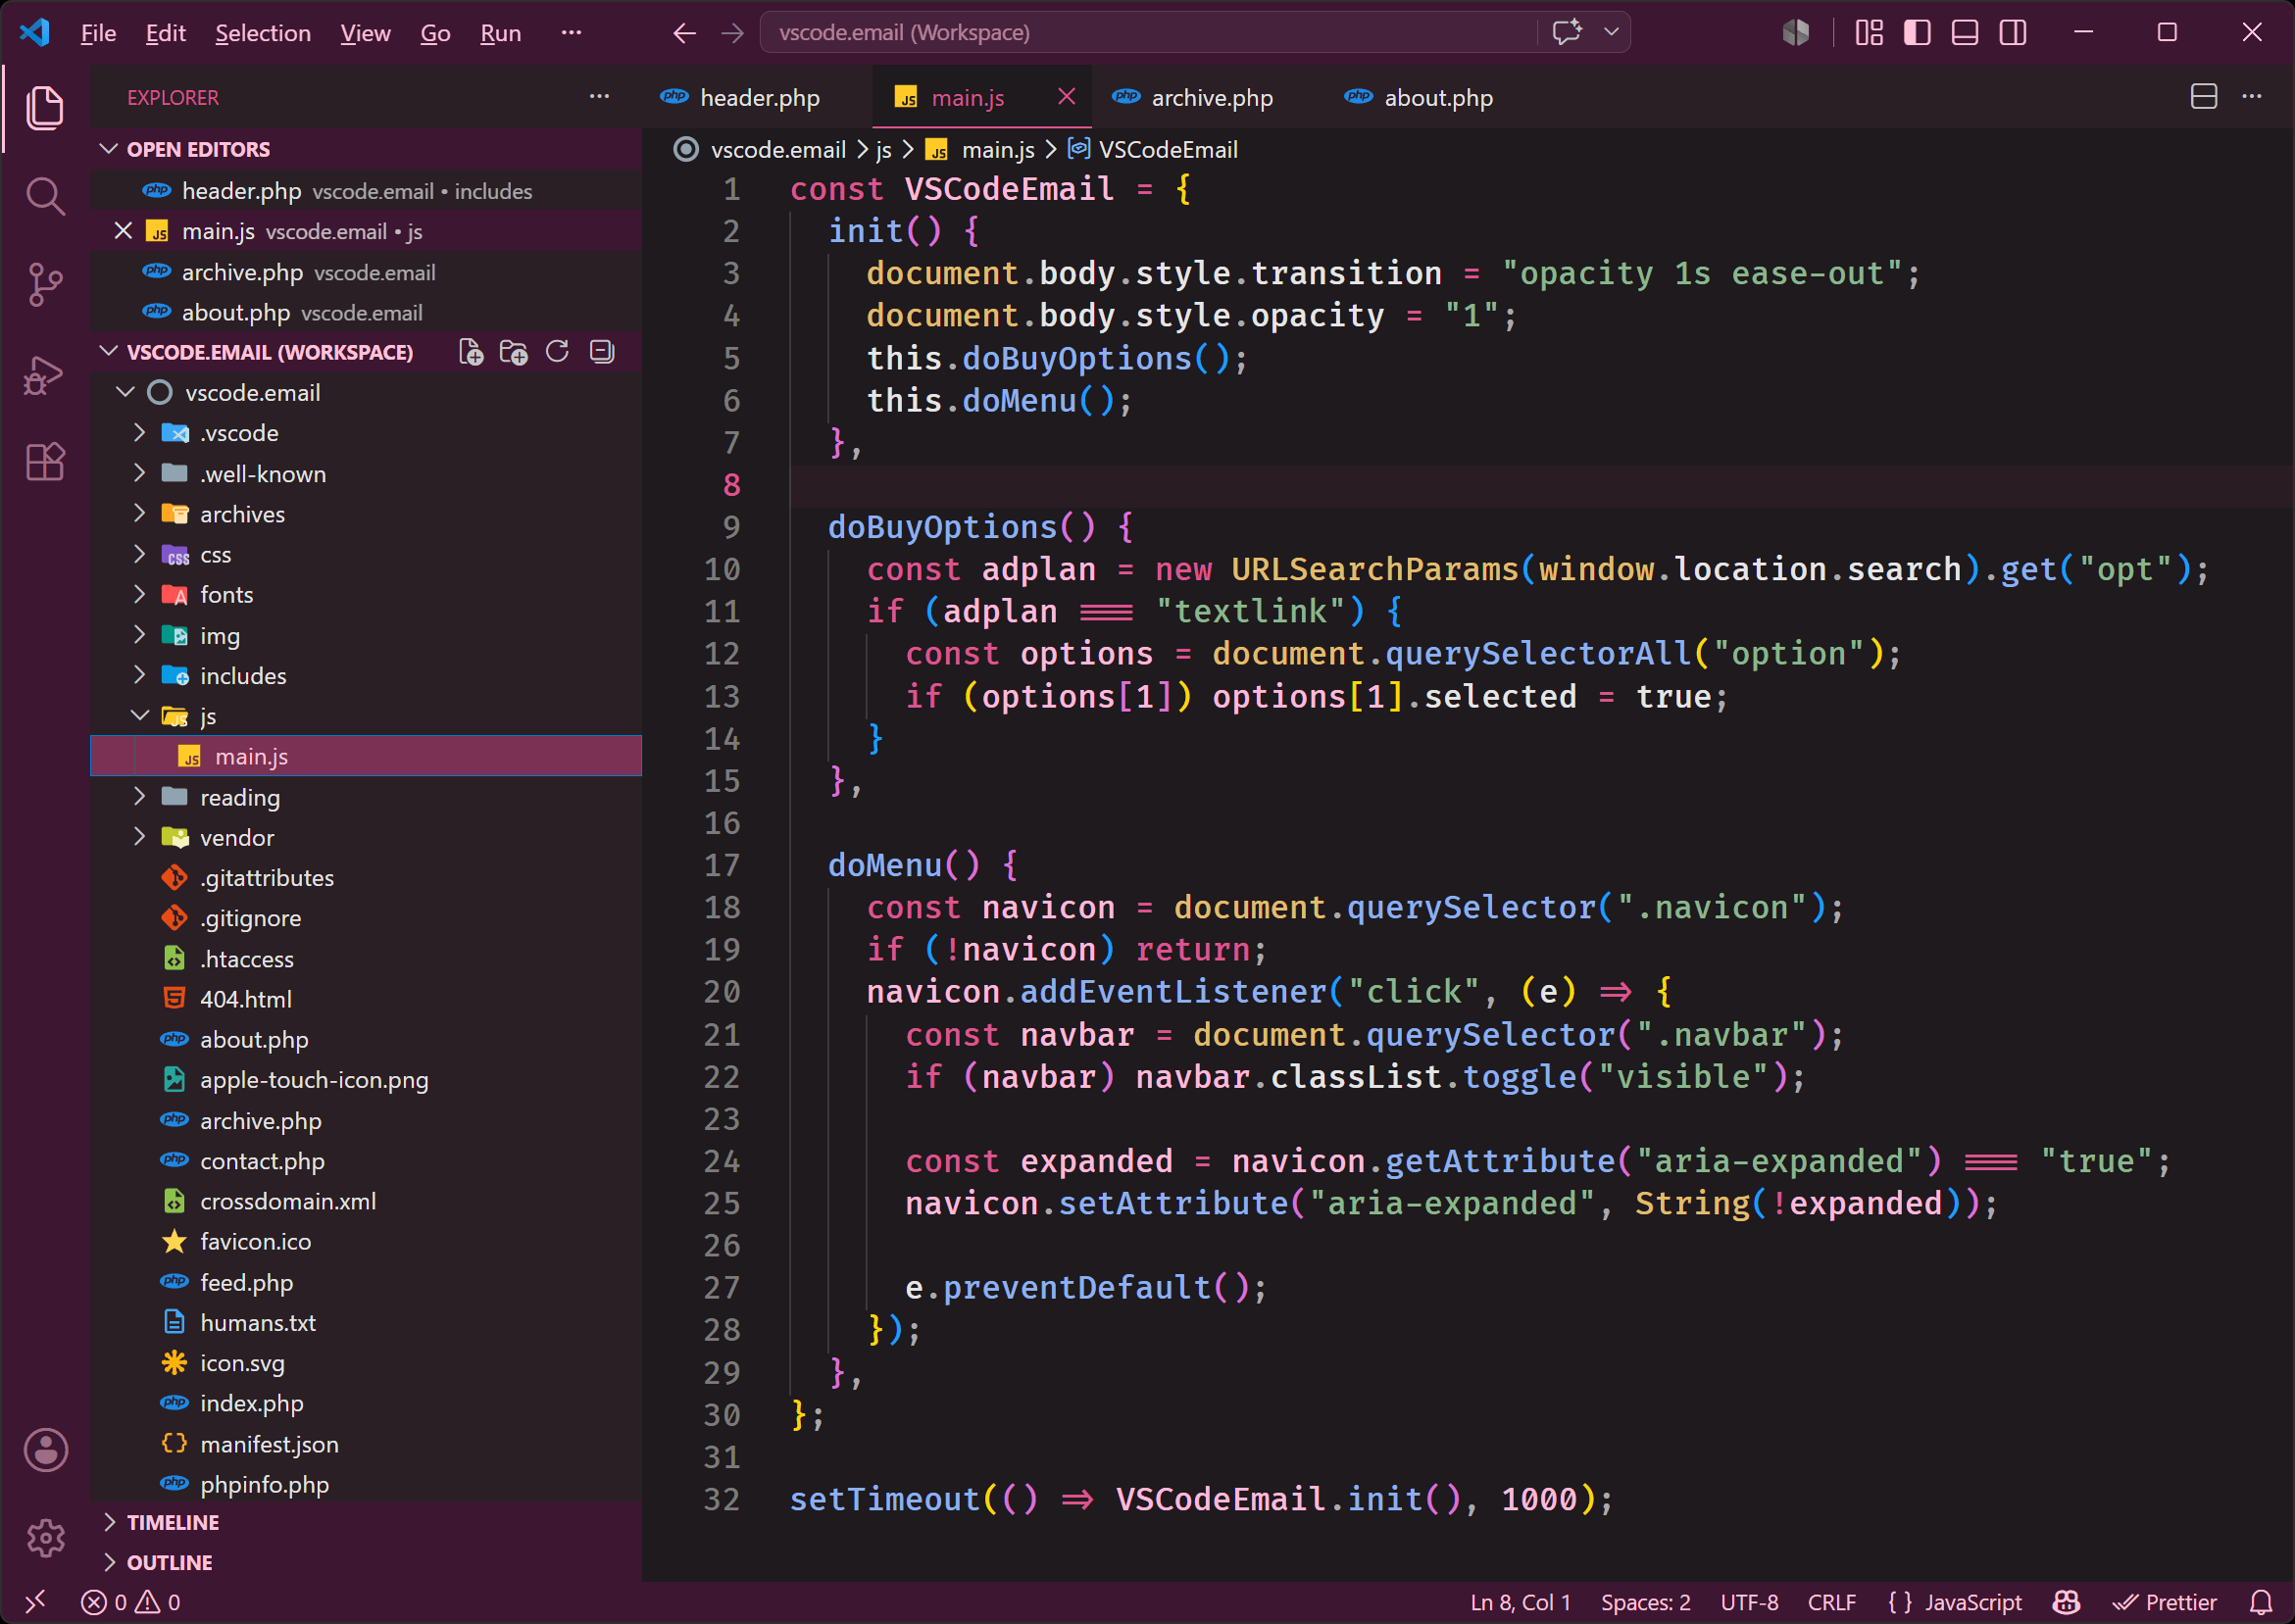This screenshot has width=2295, height=1624.
Task: Close the main.js editor tab
Action: (x=1066, y=96)
